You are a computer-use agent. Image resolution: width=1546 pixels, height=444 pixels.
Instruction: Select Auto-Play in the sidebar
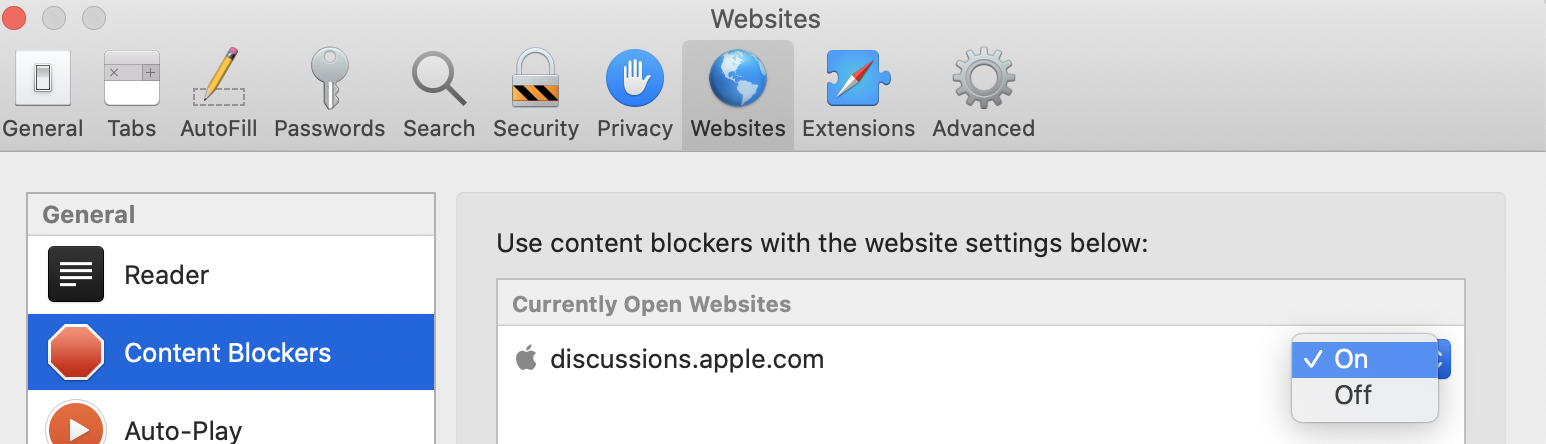pos(183,430)
